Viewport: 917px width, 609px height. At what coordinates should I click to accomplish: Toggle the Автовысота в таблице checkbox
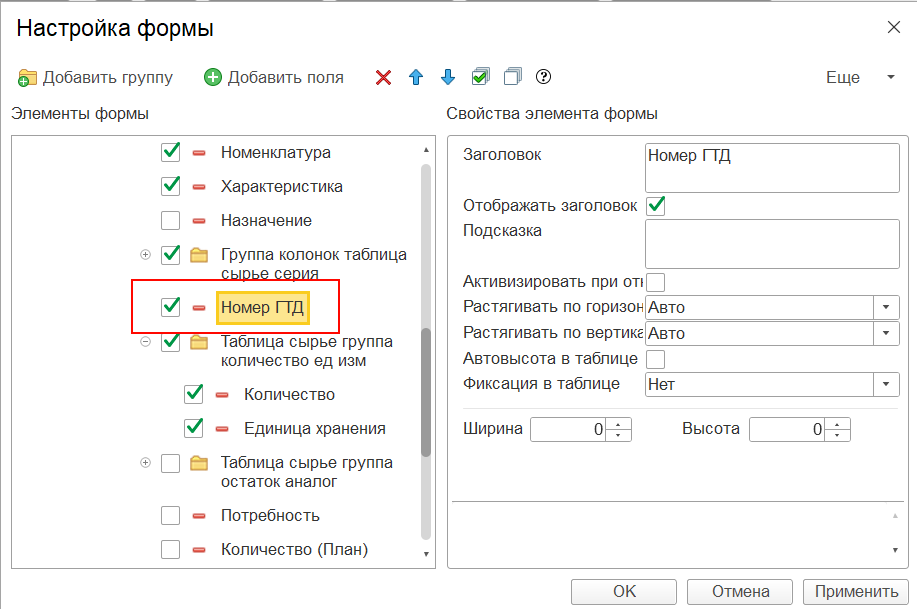click(656, 359)
